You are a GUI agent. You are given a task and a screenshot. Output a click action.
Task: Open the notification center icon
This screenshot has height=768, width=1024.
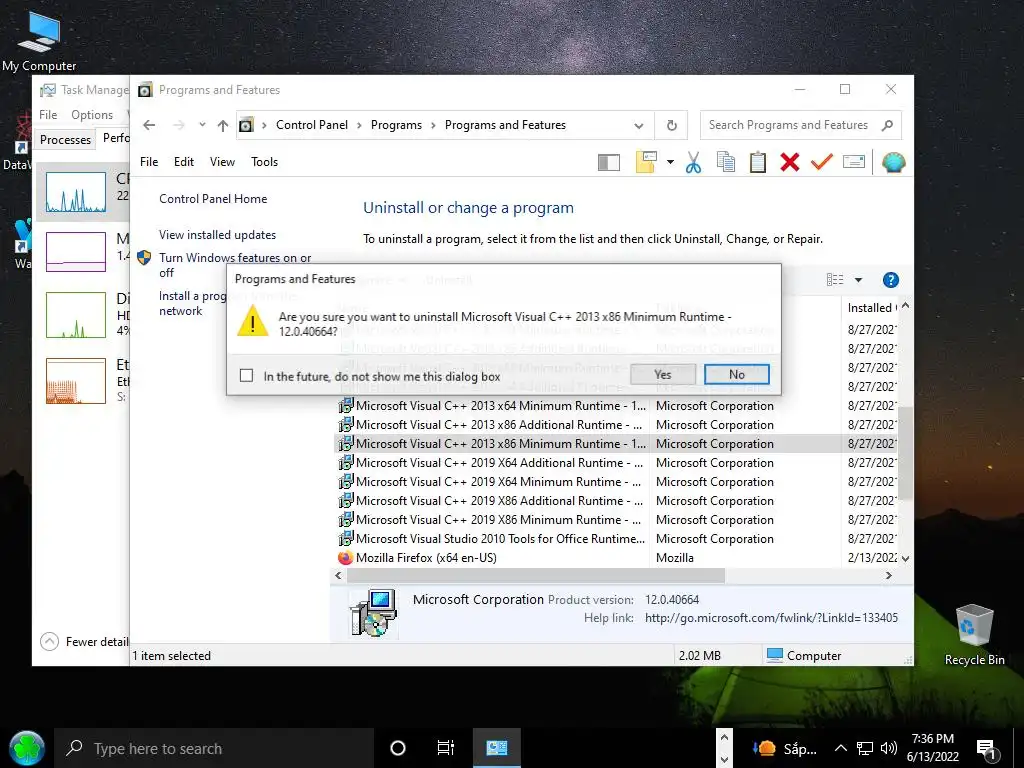click(986, 749)
